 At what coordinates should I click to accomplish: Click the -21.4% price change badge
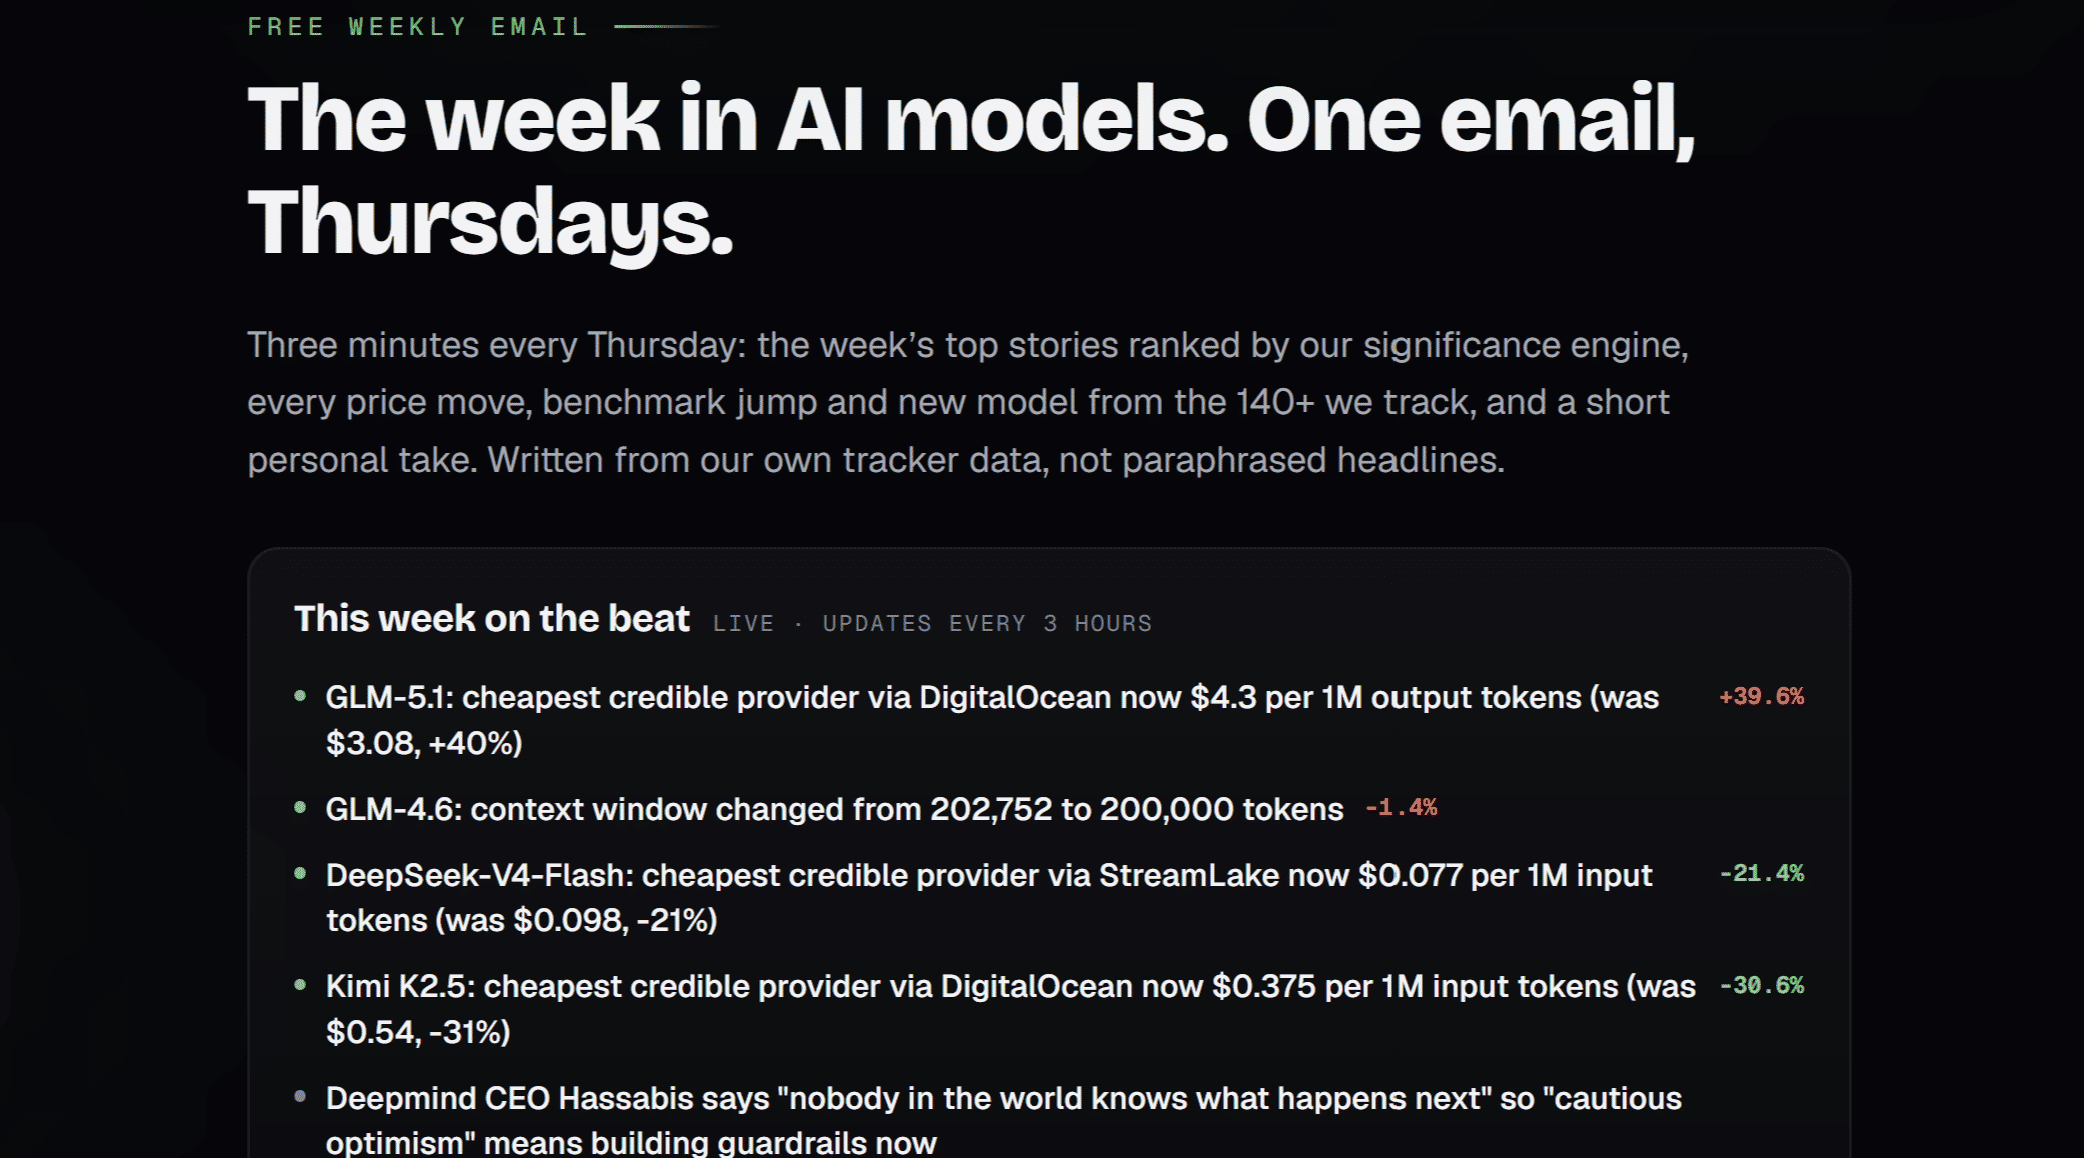click(x=1761, y=874)
